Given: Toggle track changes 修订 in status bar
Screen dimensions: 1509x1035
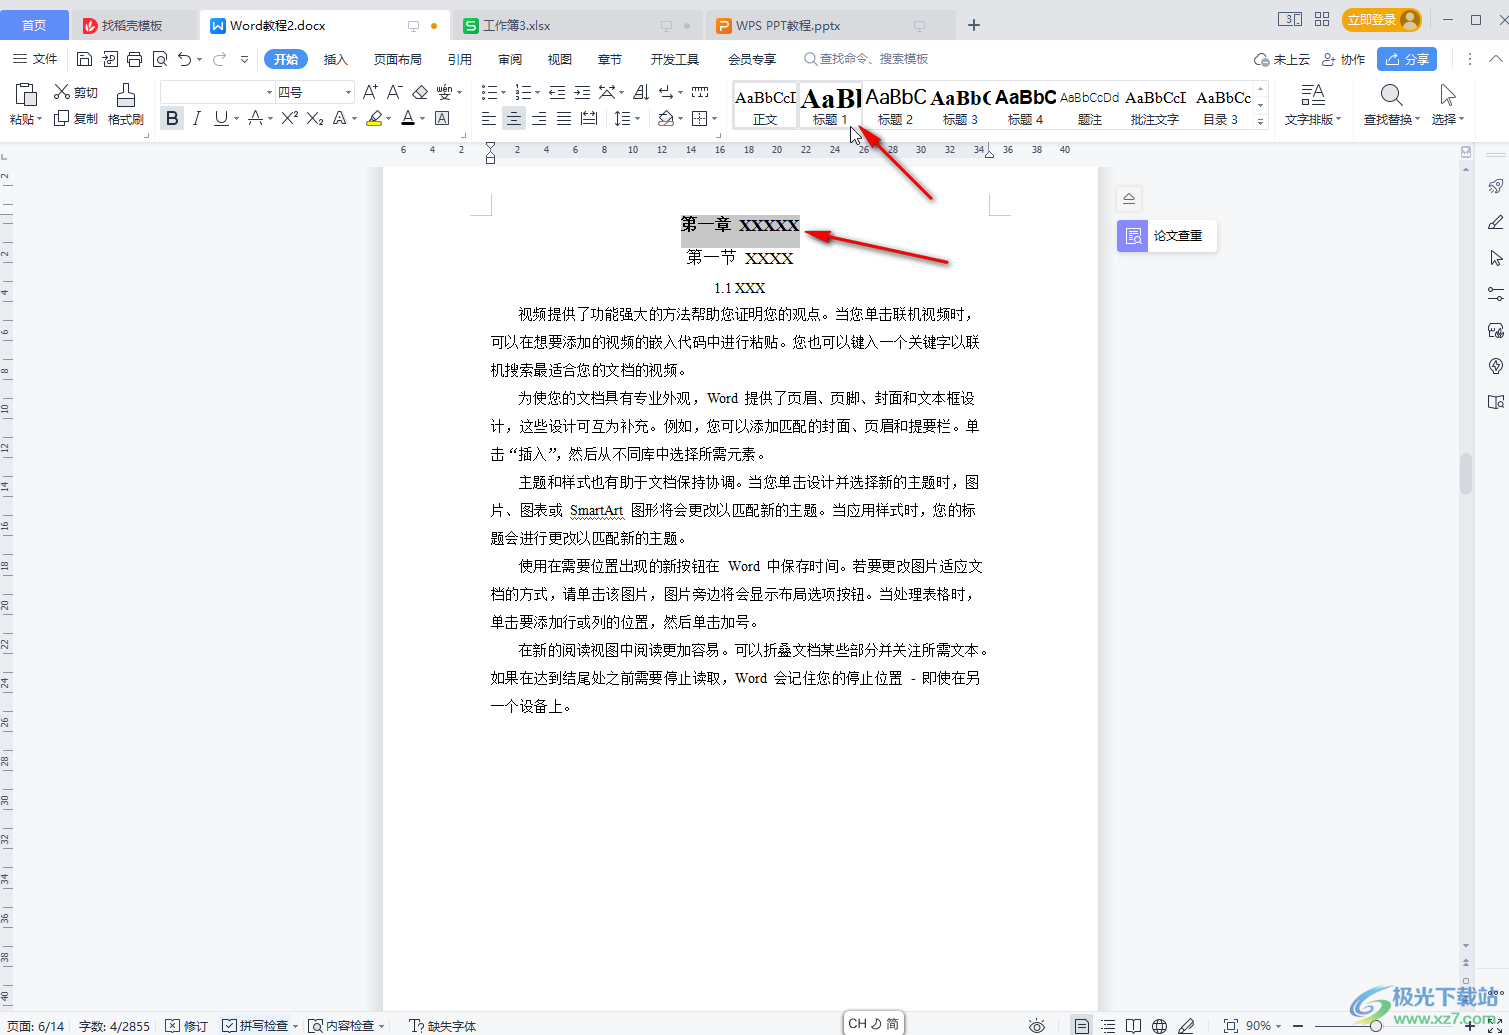Looking at the screenshot, I should click(x=187, y=1026).
